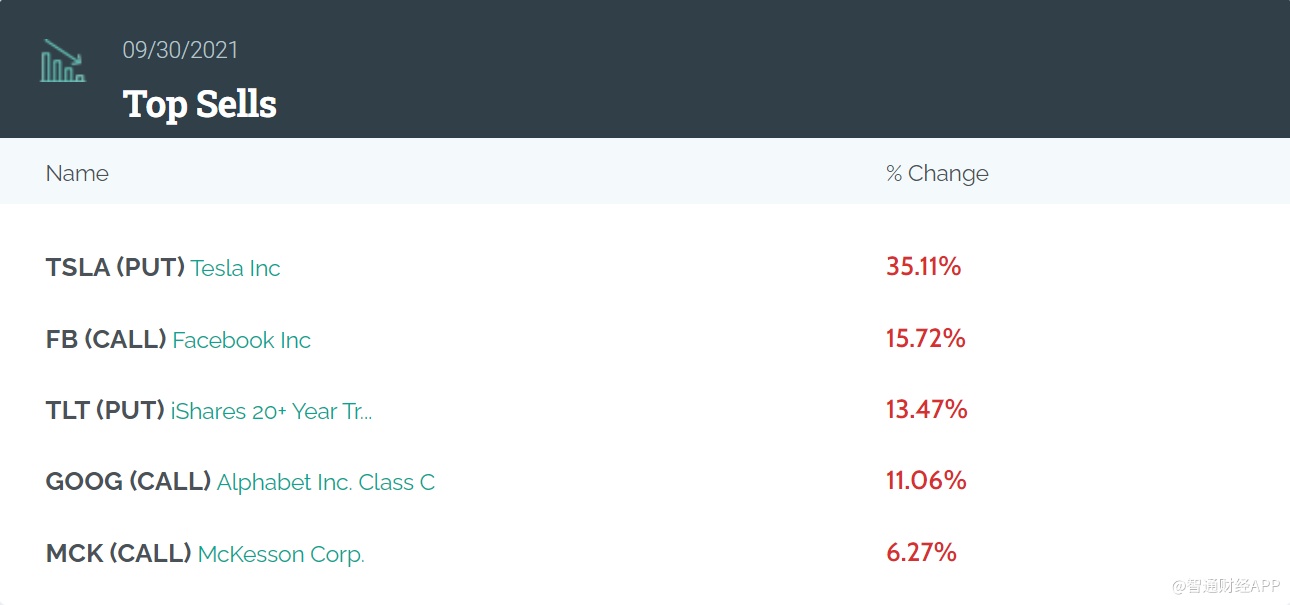The width and height of the screenshot is (1290, 605).
Task: Select the FB (CALL) ticker label
Action: pos(106,340)
